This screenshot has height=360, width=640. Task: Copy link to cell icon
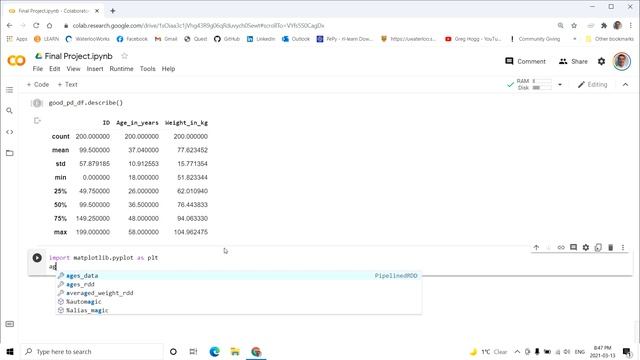(x=561, y=247)
